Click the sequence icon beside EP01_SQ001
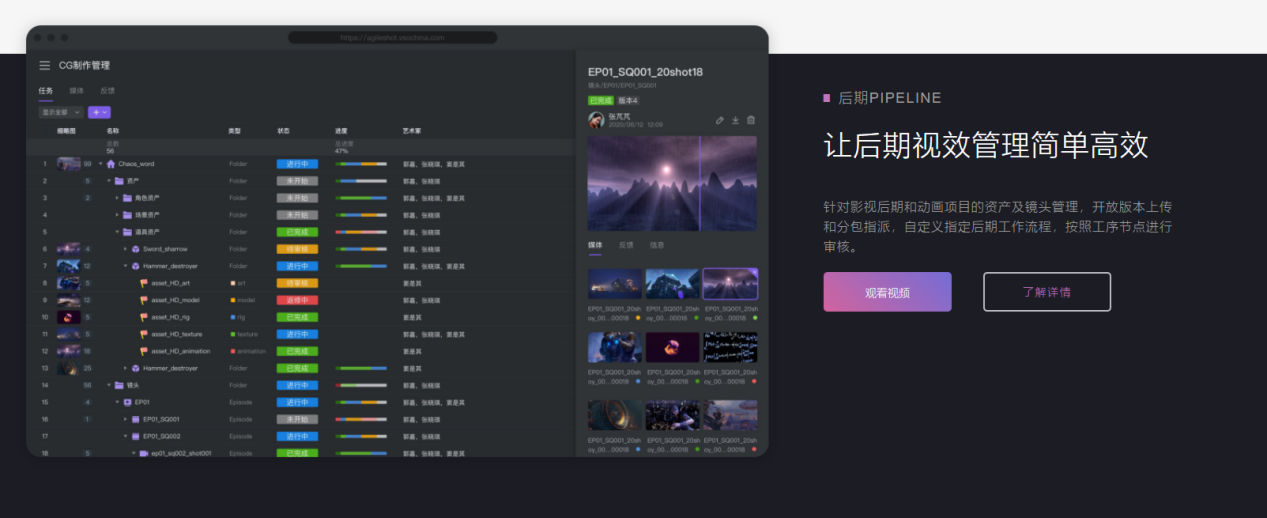The height and width of the screenshot is (518, 1267). click(x=136, y=419)
